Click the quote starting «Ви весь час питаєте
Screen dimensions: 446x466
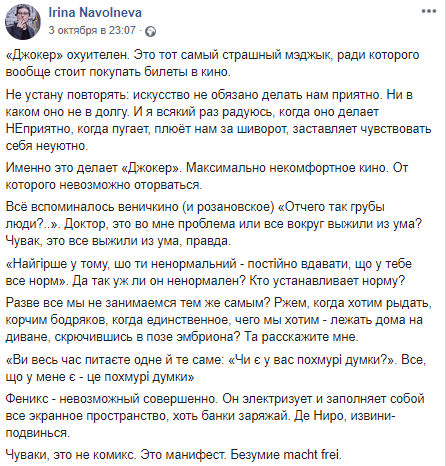[x=216, y=368]
